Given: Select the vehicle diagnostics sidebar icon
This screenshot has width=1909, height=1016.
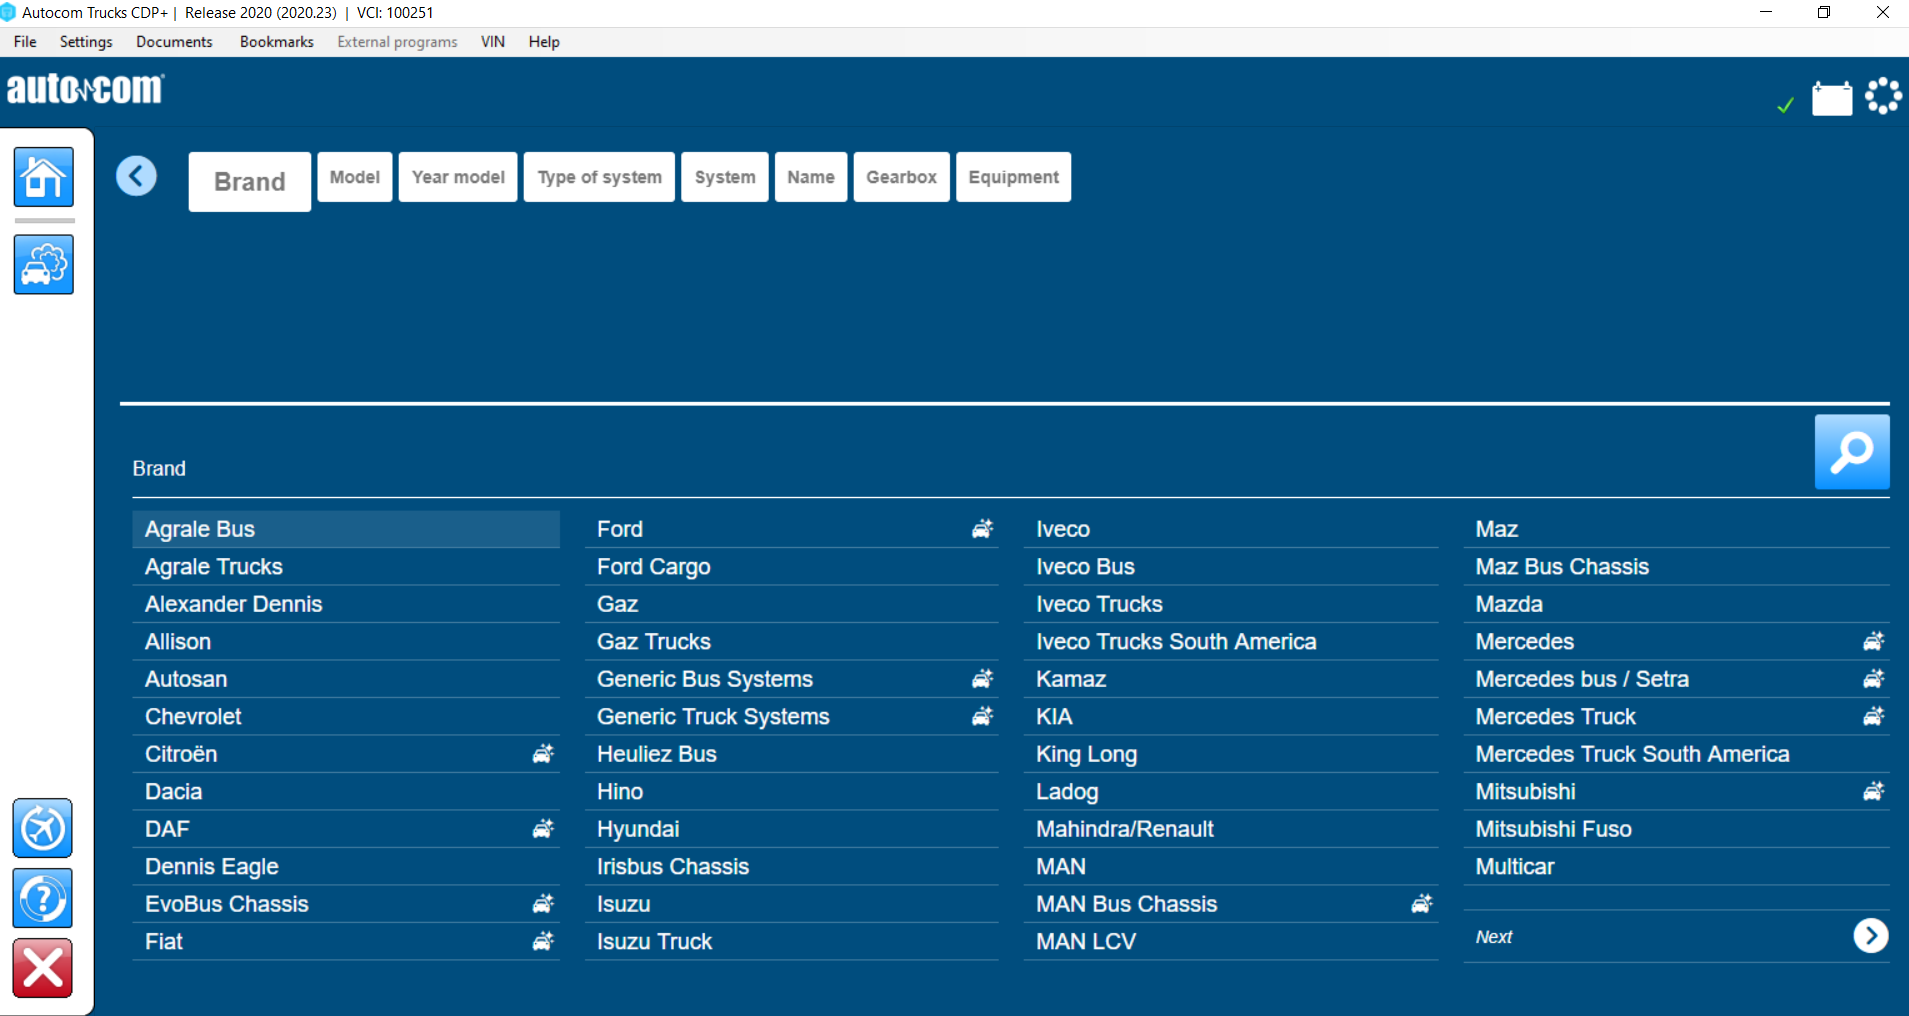Looking at the screenshot, I should coord(43,264).
